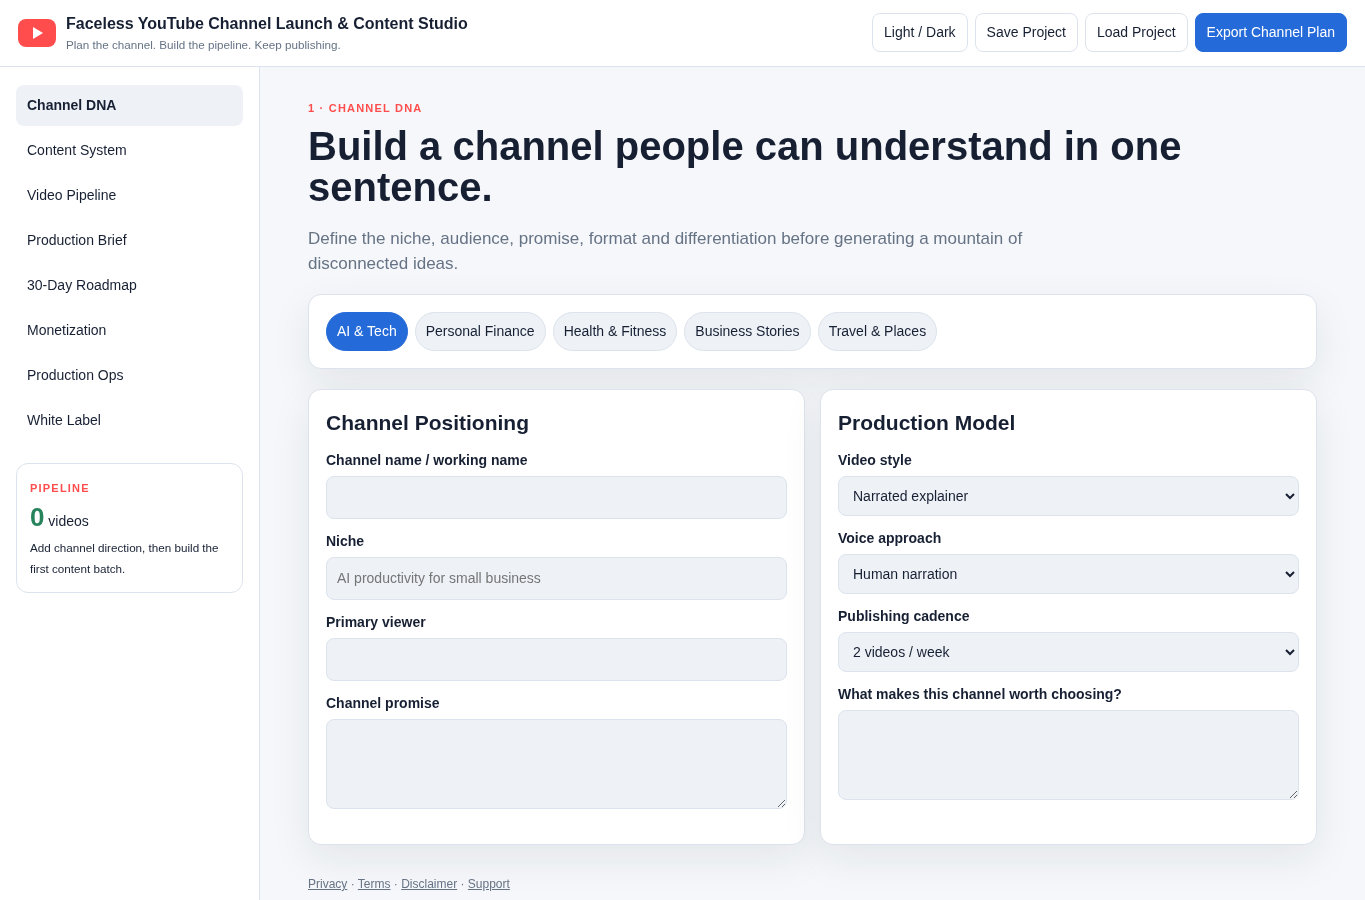Open the White Label section
This screenshot has width=1365, height=900.
[129, 420]
